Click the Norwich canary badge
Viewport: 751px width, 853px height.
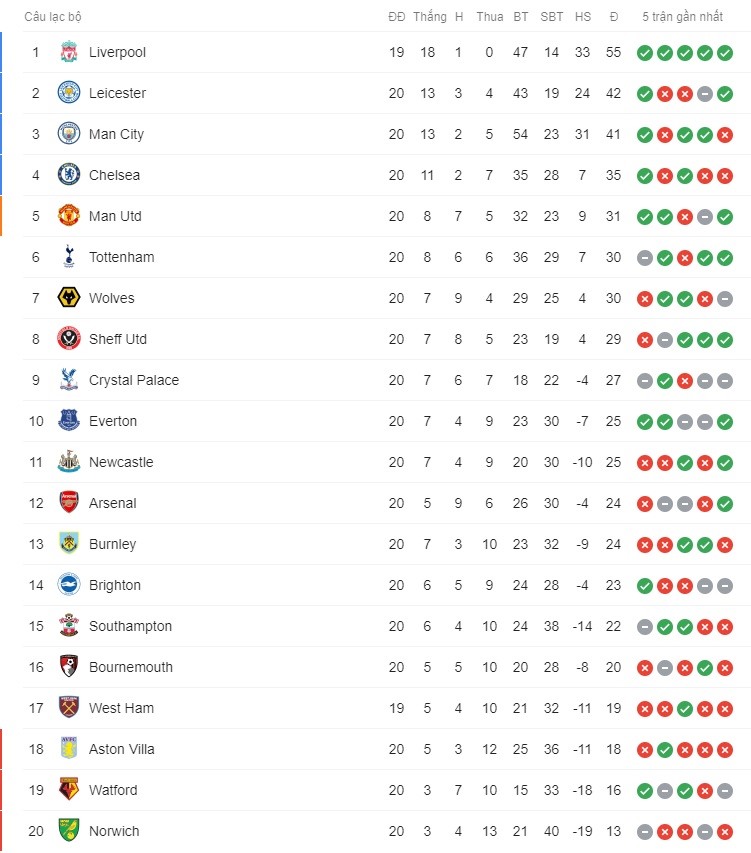[x=69, y=831]
